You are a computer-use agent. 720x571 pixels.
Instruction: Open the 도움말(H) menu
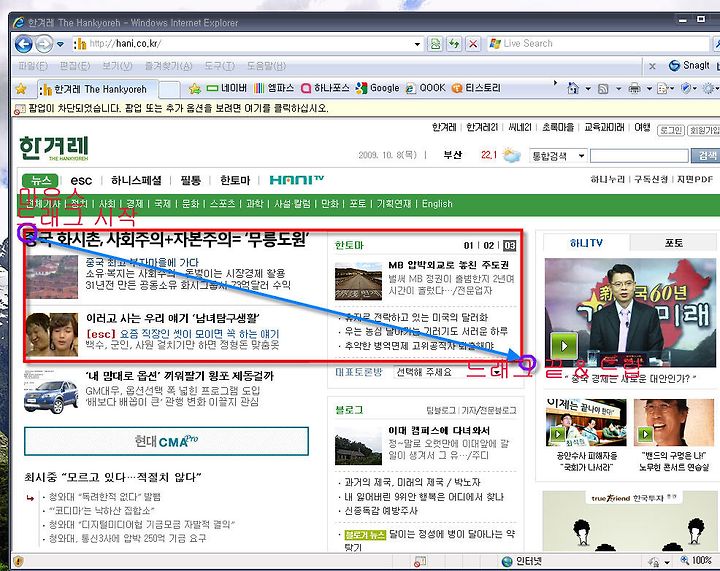(266, 66)
